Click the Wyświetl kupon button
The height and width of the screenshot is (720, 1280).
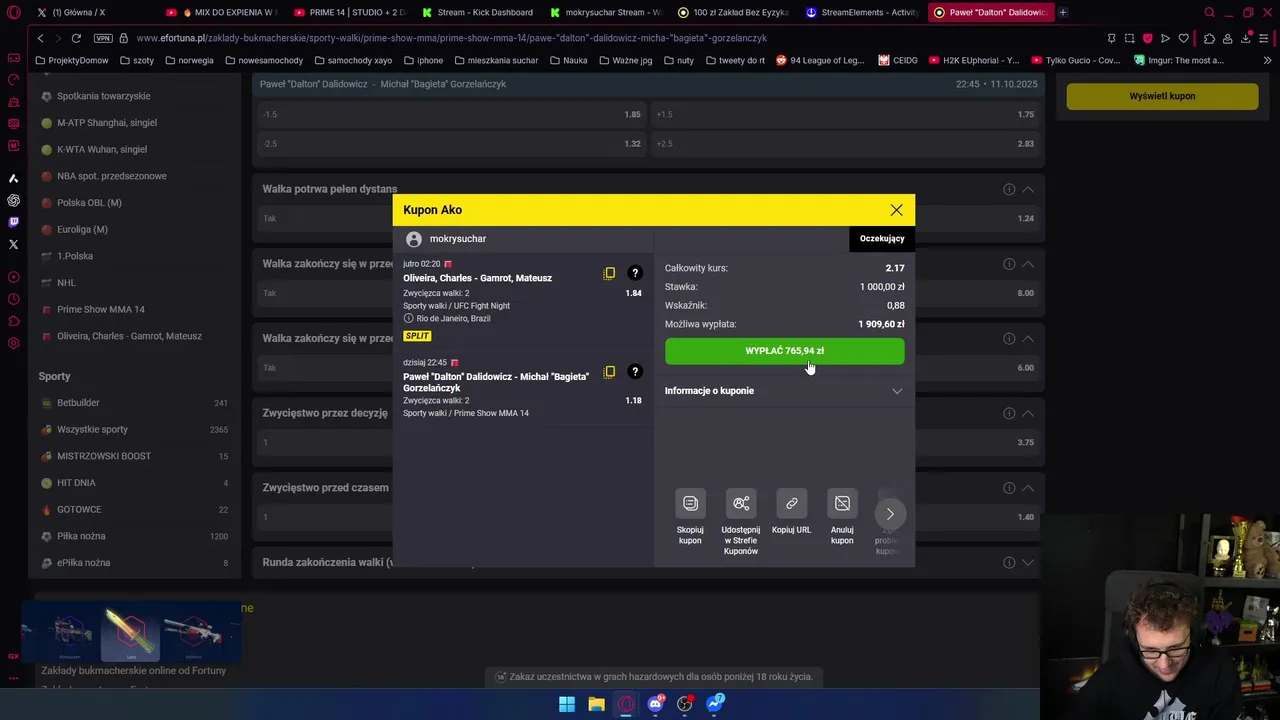[x=1162, y=96]
